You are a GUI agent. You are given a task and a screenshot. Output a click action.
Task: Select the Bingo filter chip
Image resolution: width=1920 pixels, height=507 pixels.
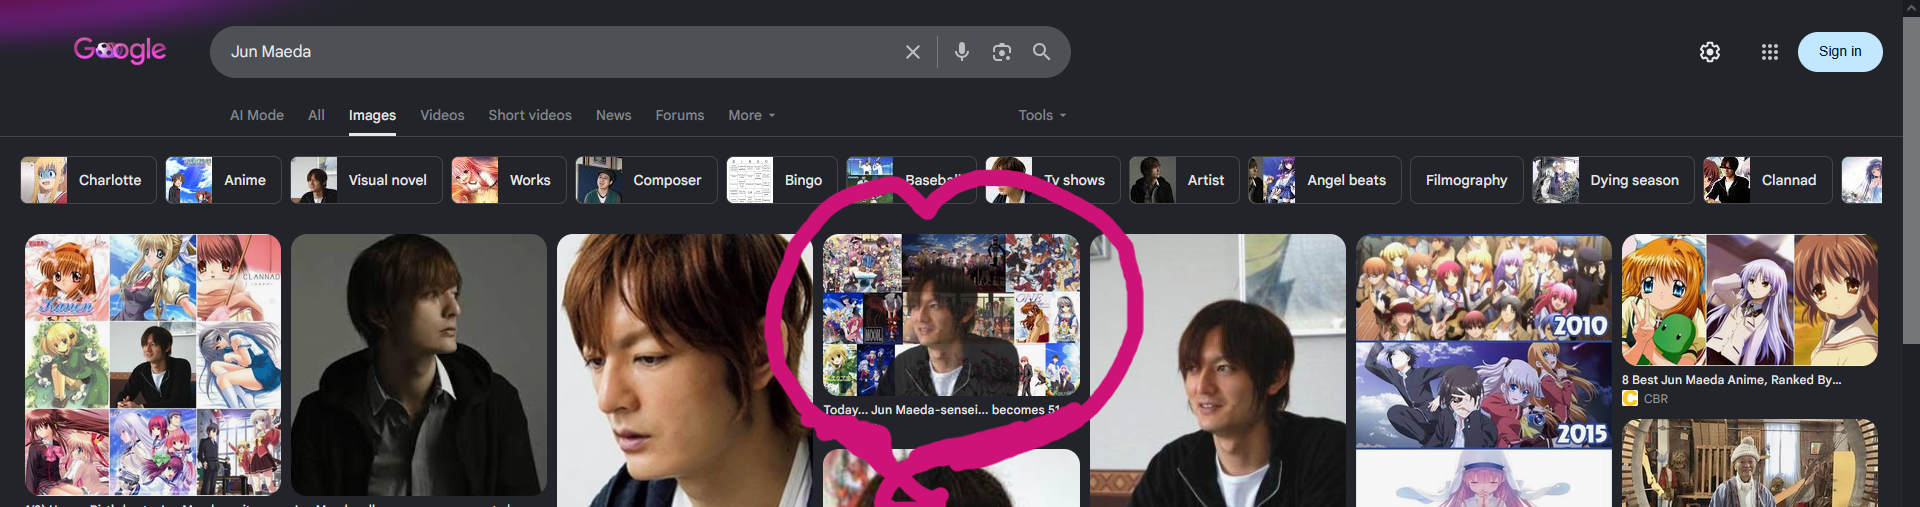782,180
